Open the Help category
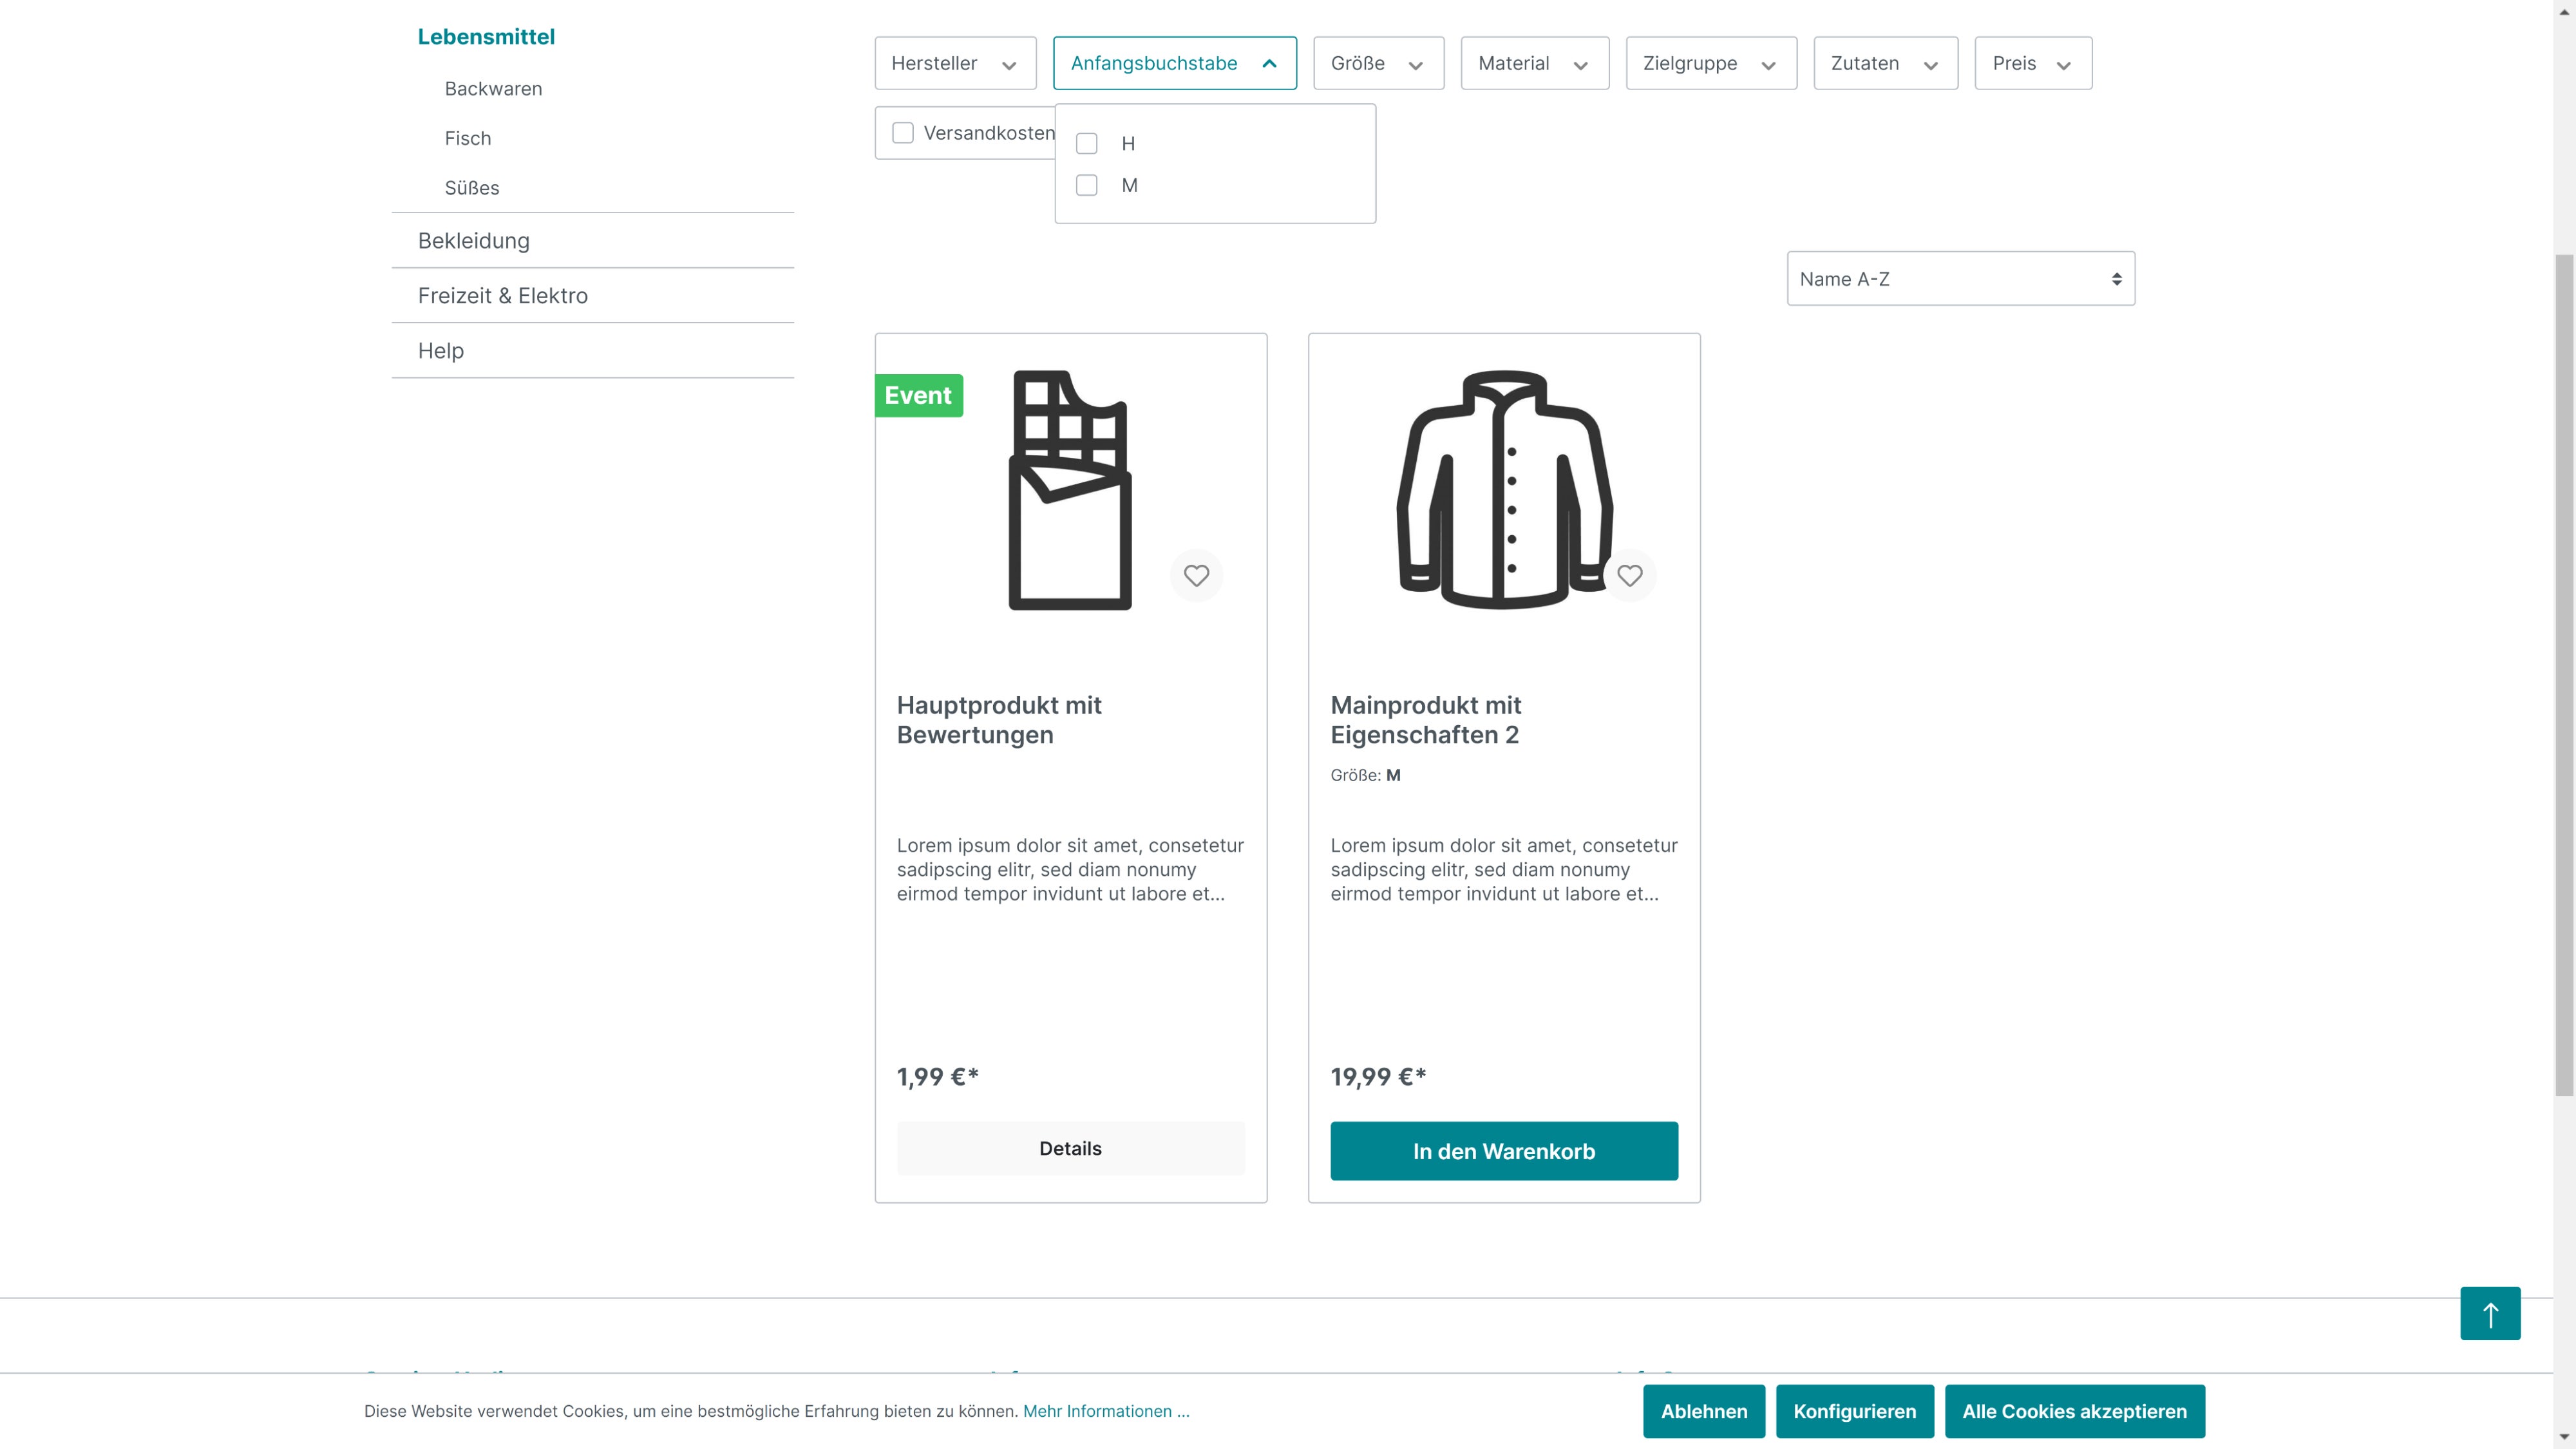Image resolution: width=2576 pixels, height=1449 pixels. click(x=441, y=351)
